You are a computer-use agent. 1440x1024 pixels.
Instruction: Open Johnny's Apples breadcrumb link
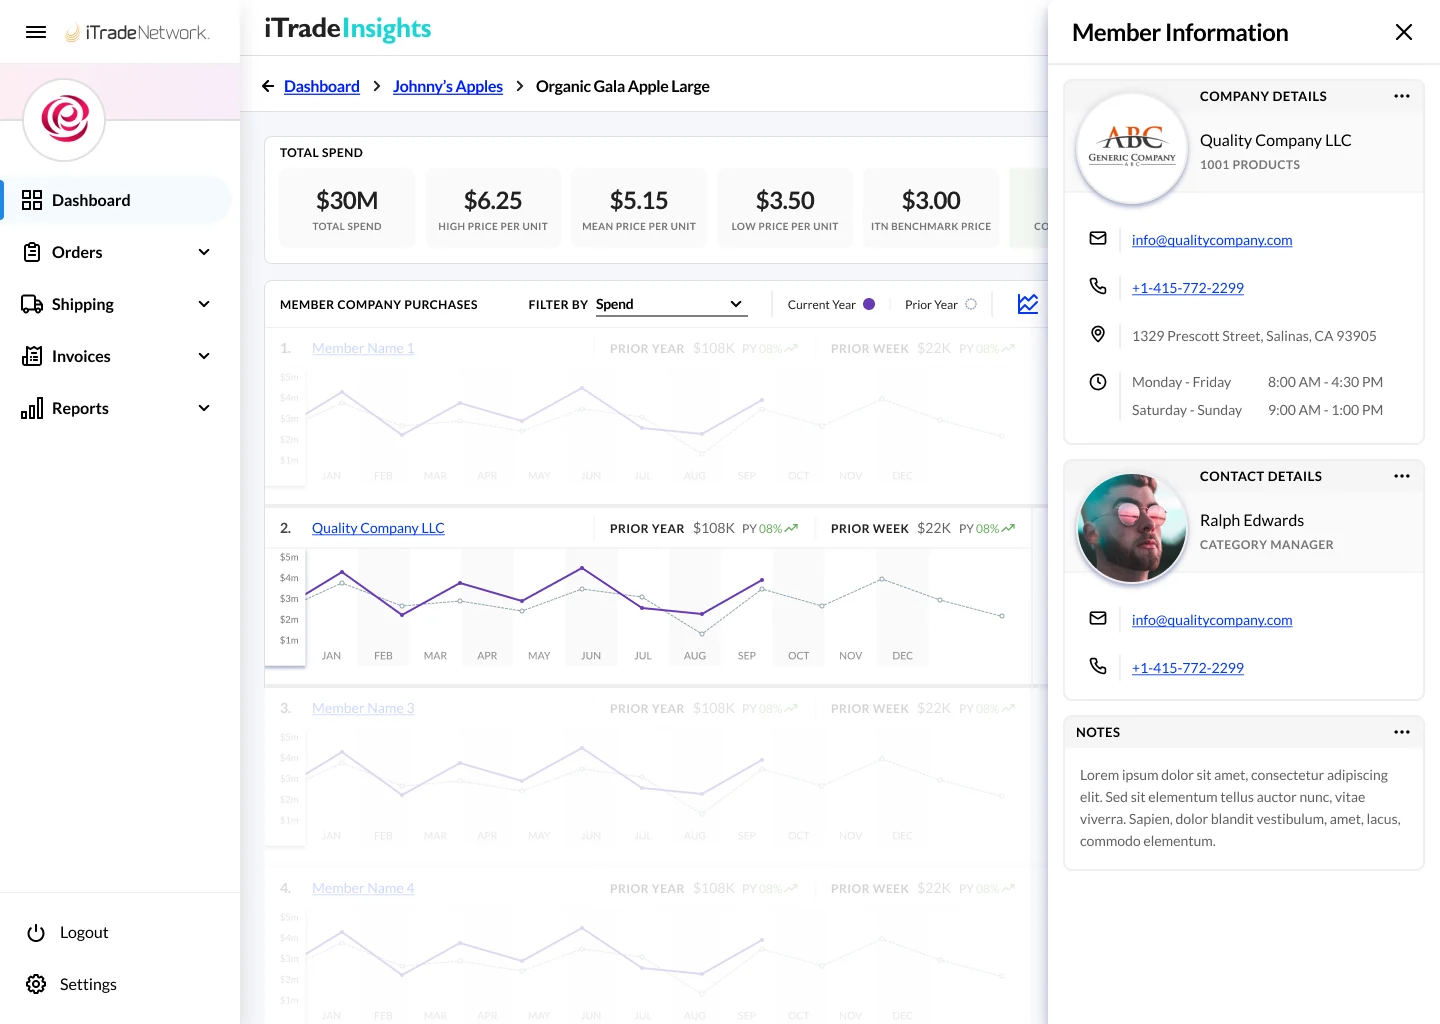pos(448,86)
